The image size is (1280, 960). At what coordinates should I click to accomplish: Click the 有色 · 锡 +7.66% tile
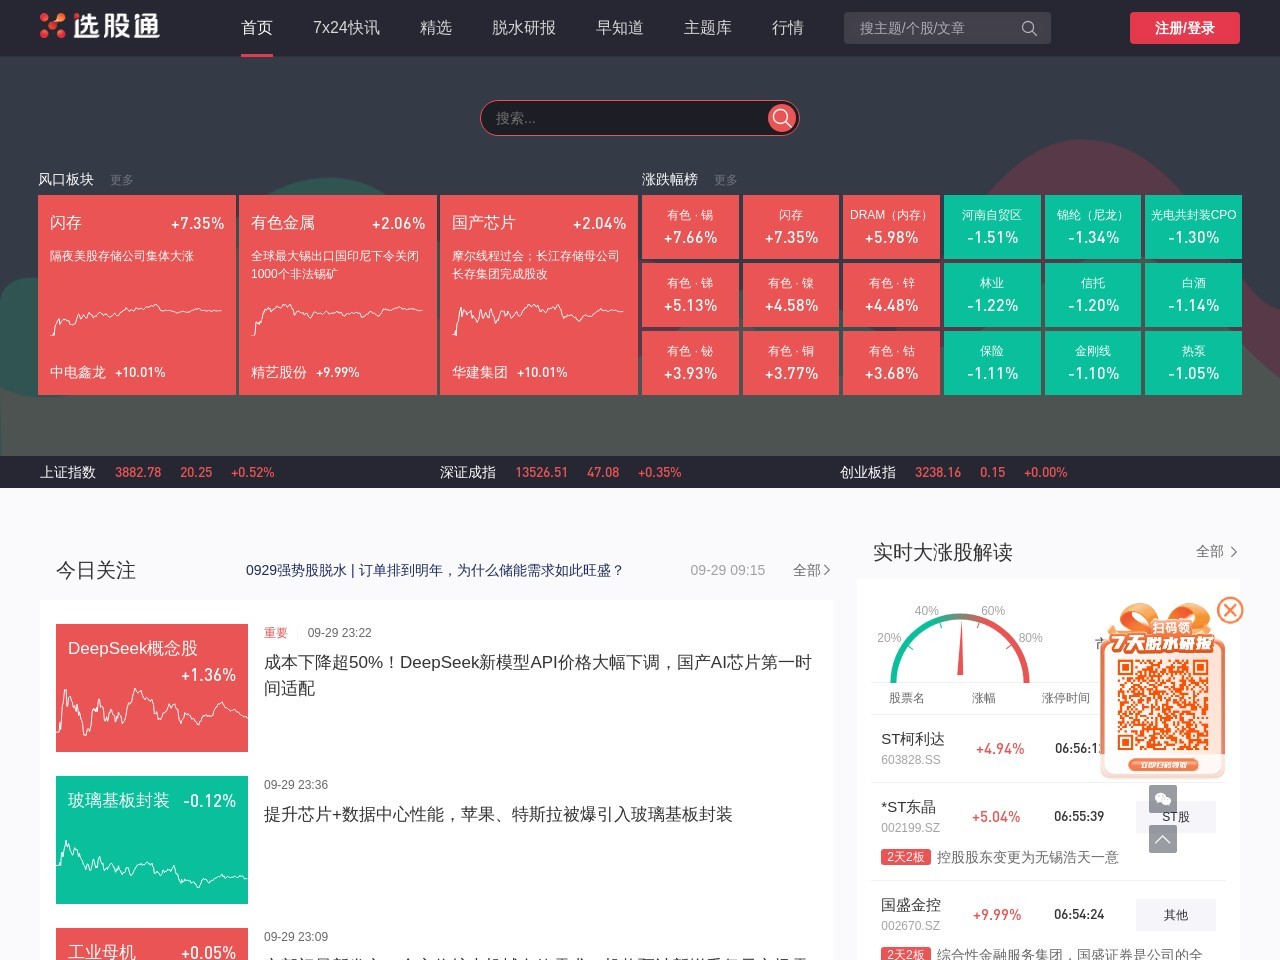tap(690, 227)
